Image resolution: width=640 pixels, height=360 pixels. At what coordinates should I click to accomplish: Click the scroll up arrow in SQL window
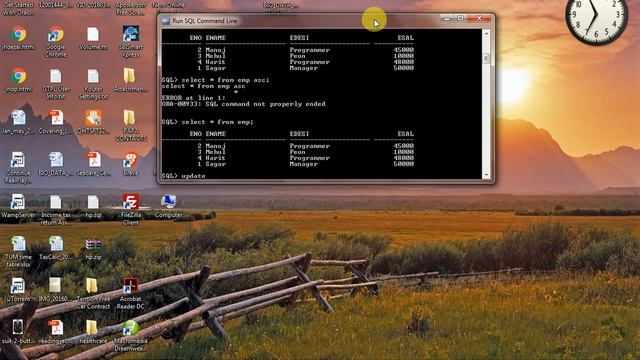point(486,33)
